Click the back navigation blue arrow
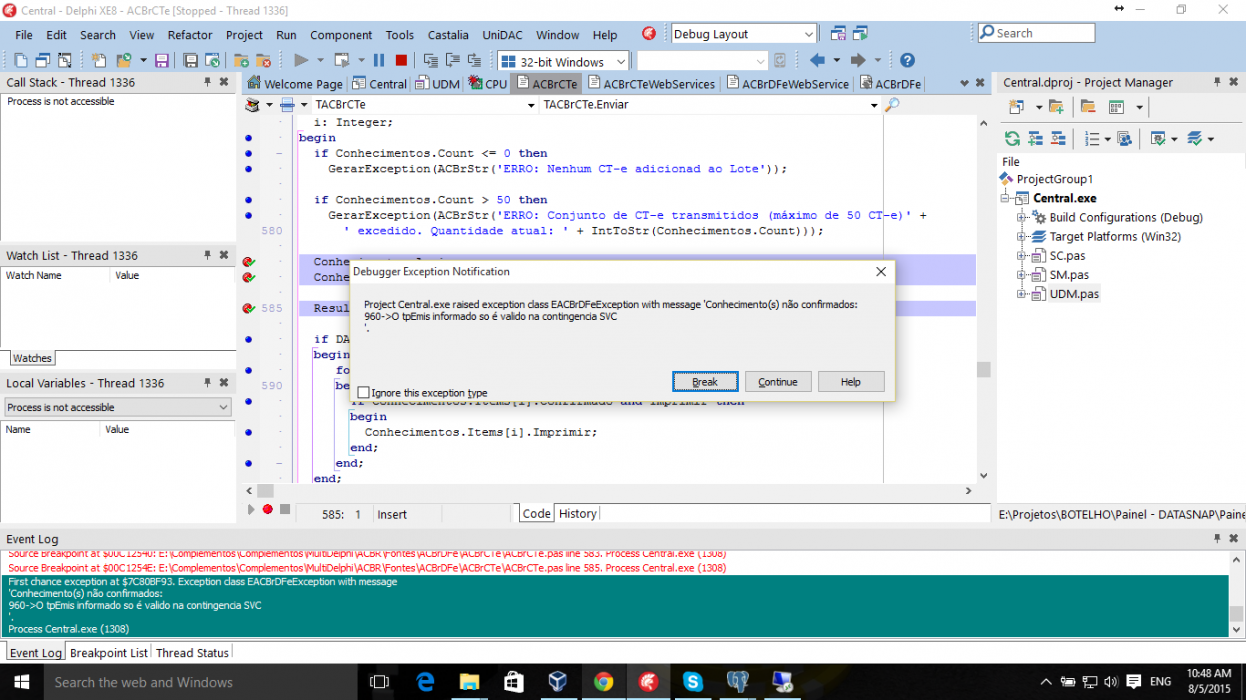This screenshot has height=700, width=1246. [817, 60]
